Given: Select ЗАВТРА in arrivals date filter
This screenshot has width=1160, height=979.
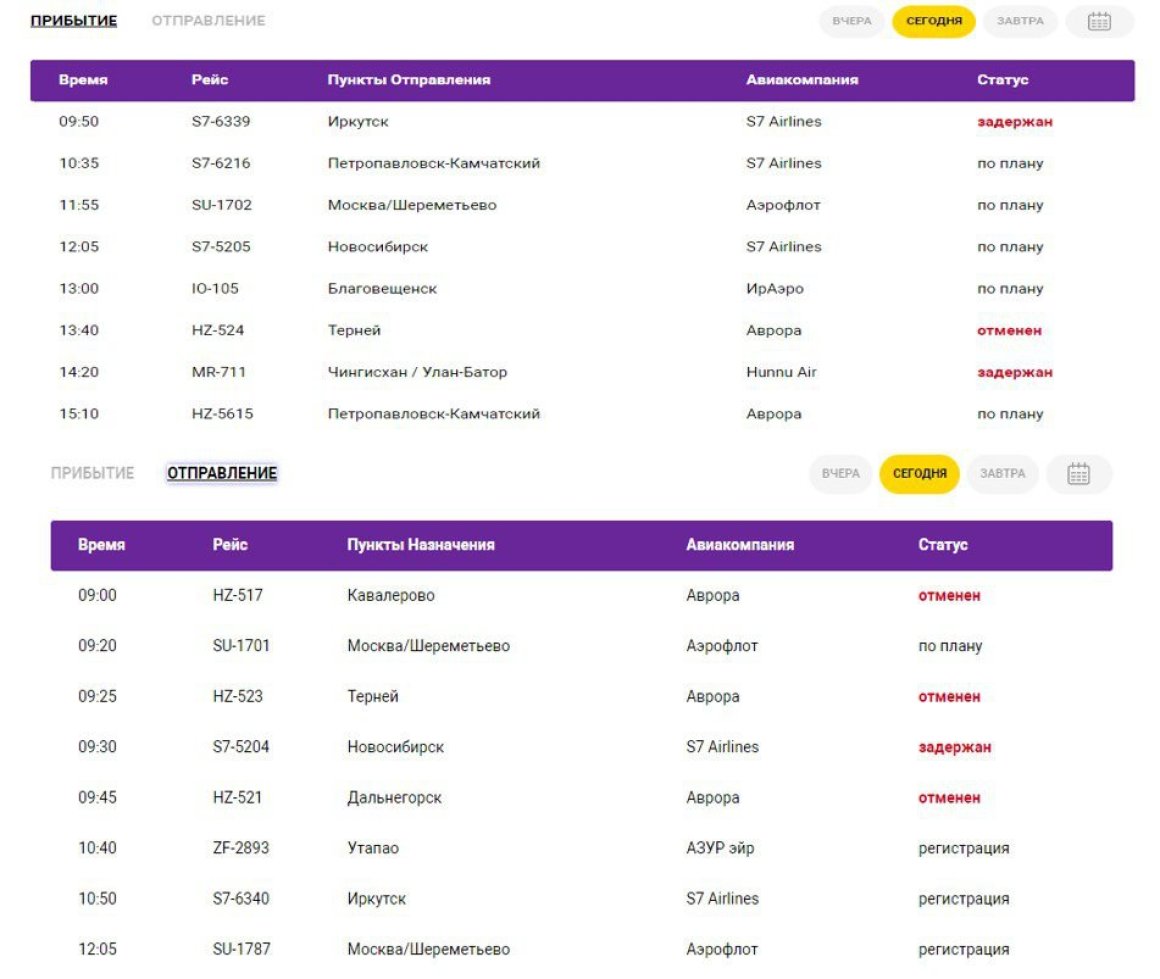Looking at the screenshot, I should (1019, 21).
